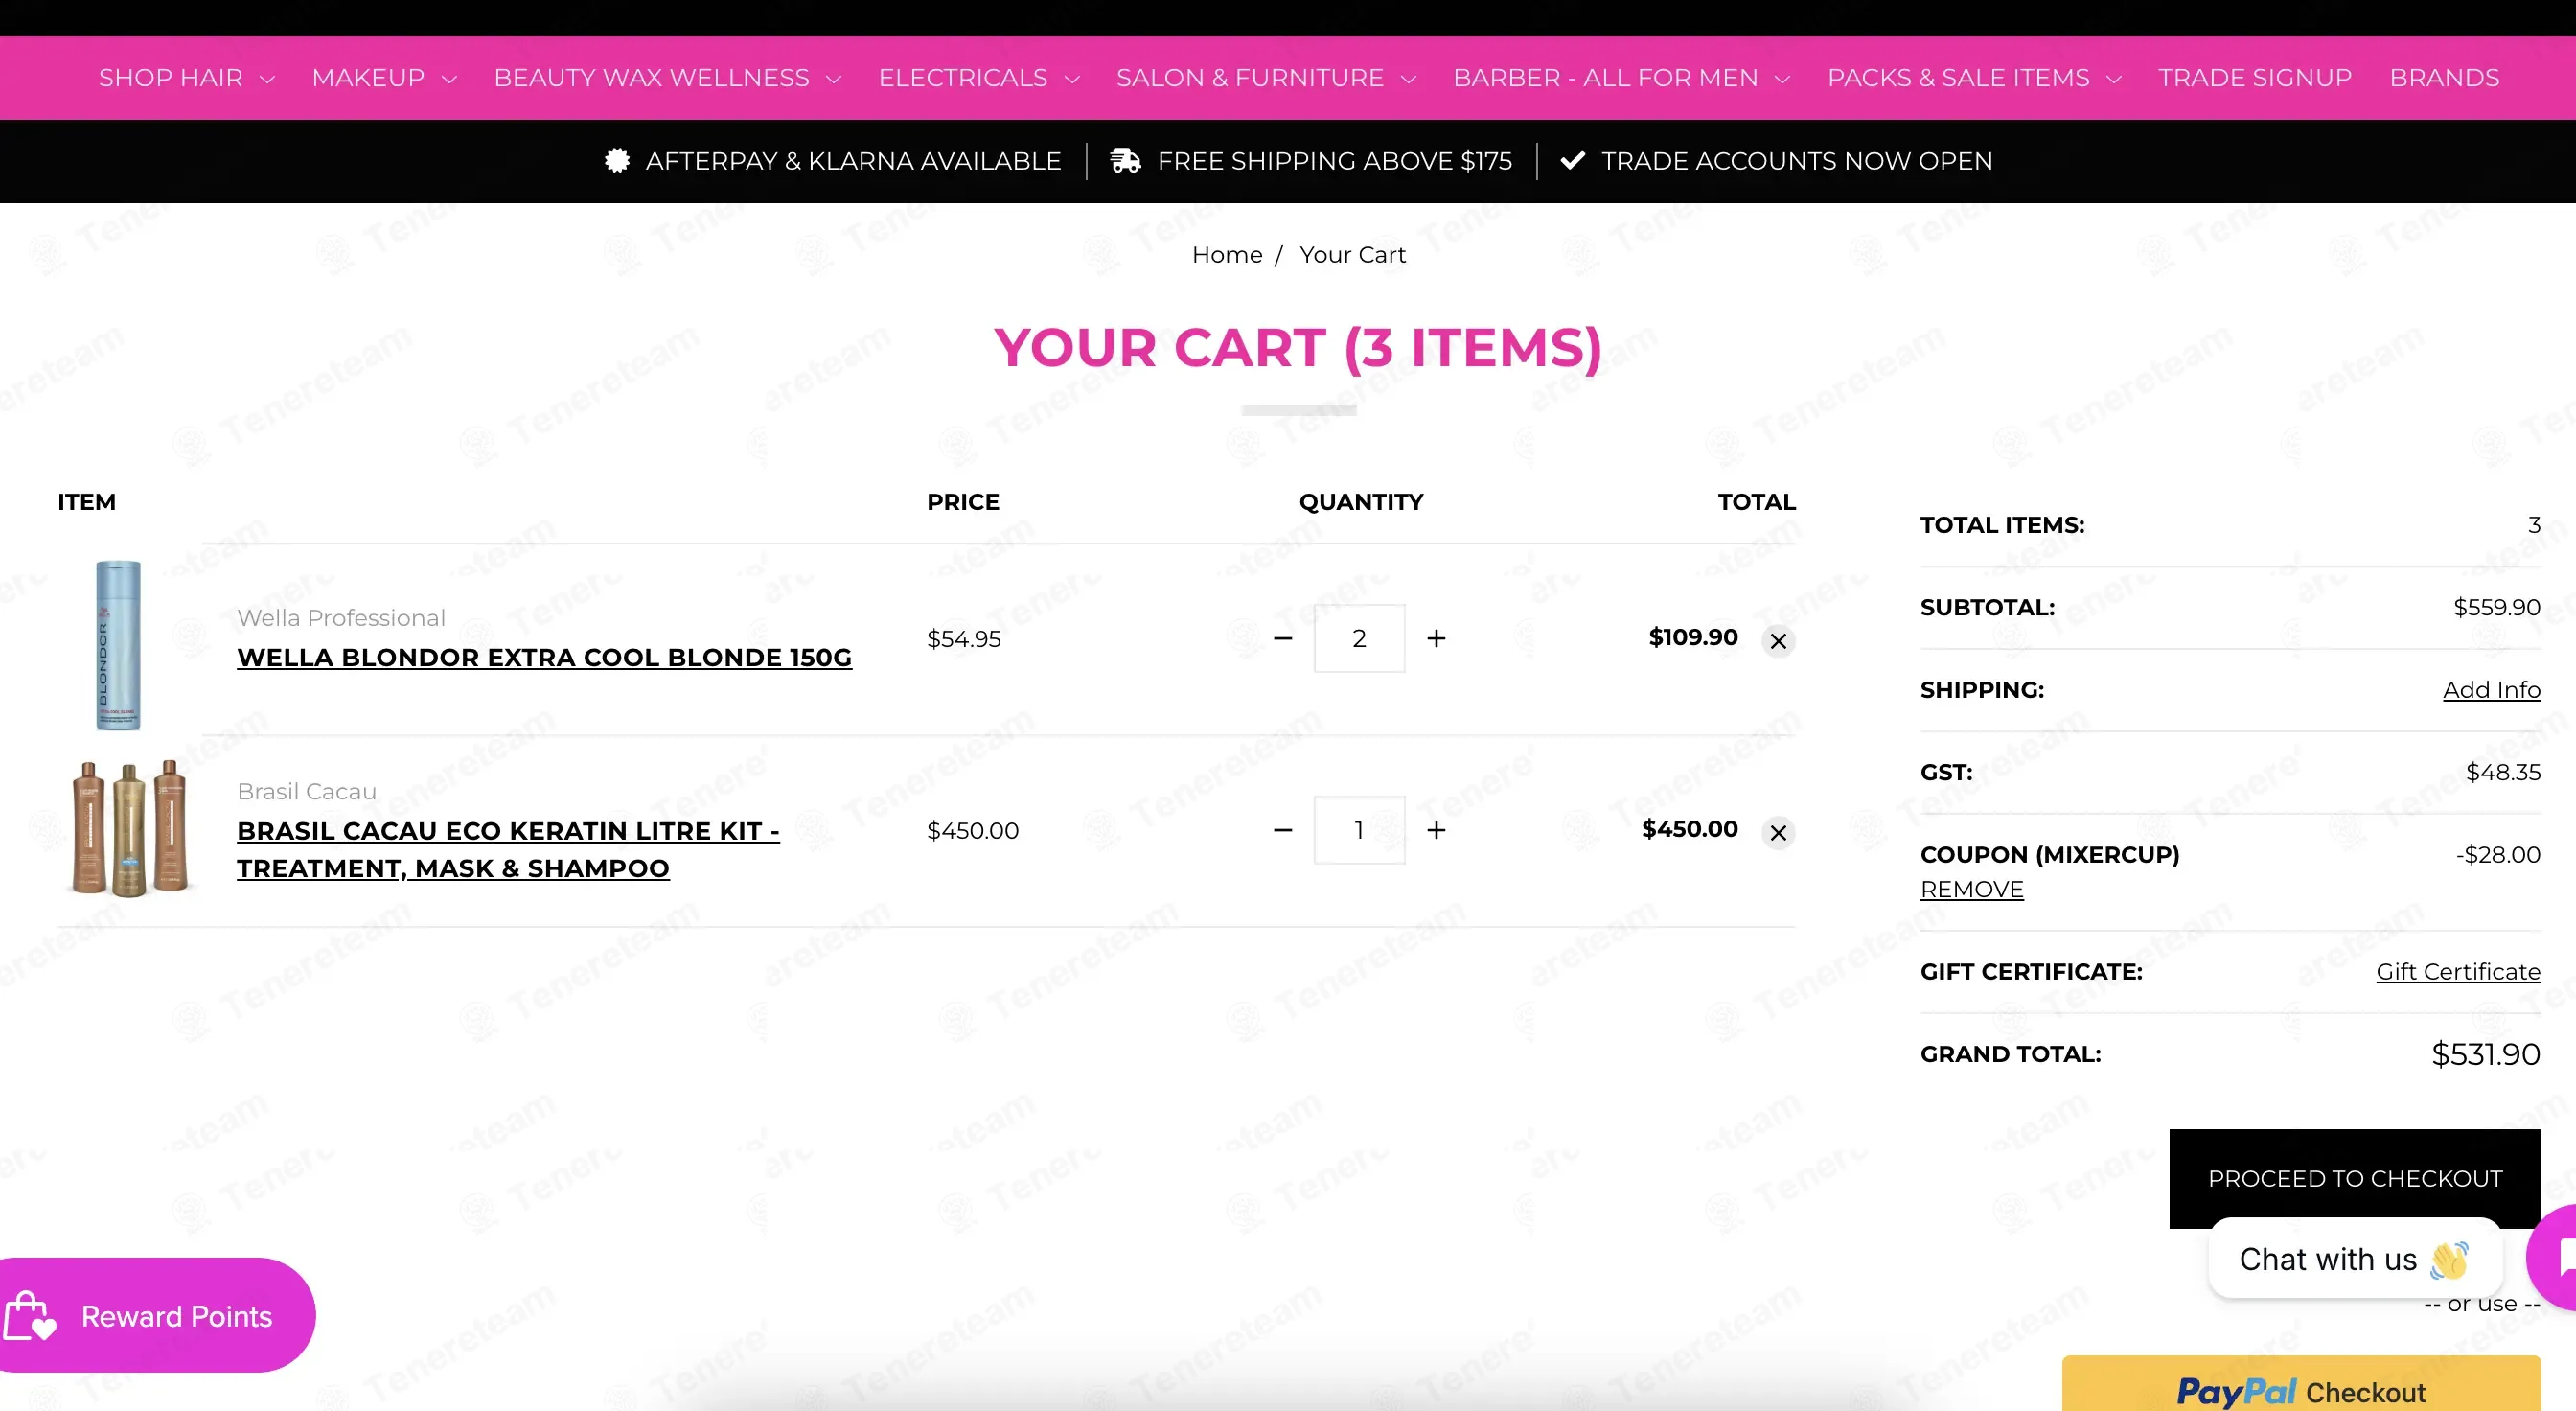The image size is (2576, 1411).
Task: Open the Barber - All For Men menu
Action: point(1605,78)
